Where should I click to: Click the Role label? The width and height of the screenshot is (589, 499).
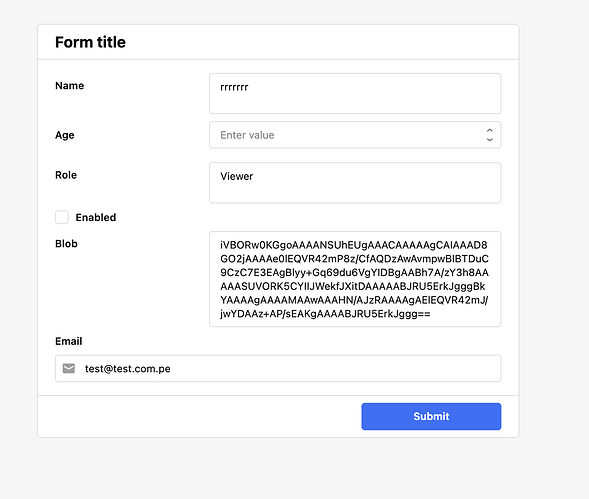tap(66, 175)
